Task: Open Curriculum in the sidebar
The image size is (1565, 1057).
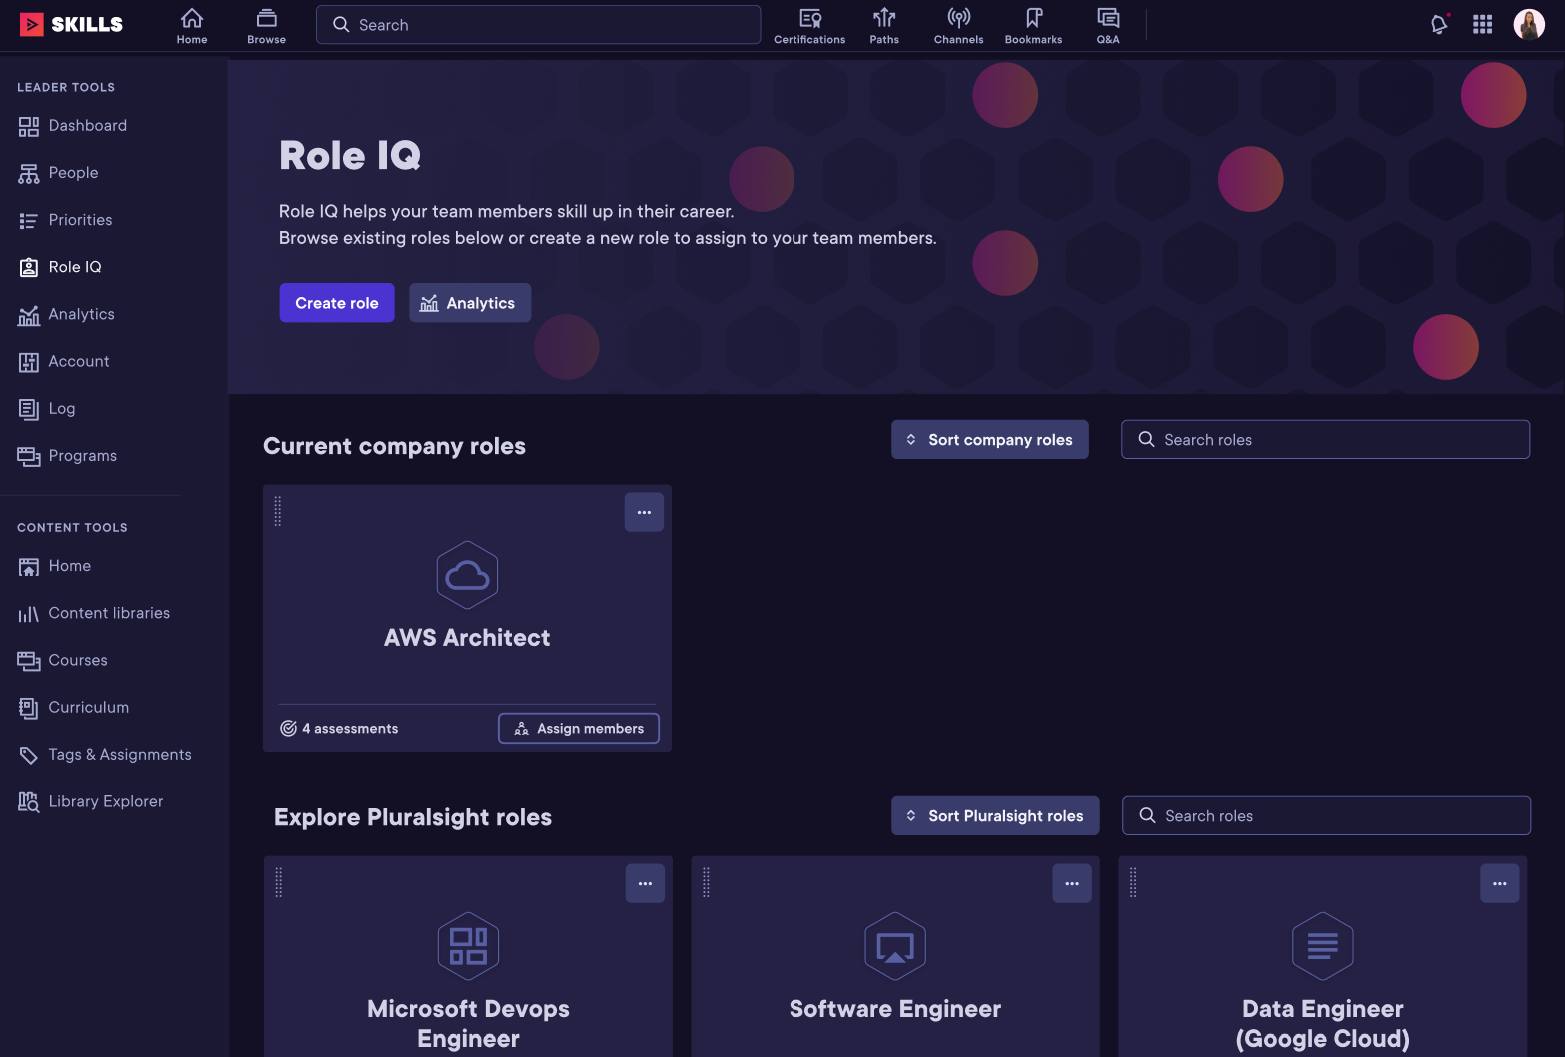Action: coord(73,708)
